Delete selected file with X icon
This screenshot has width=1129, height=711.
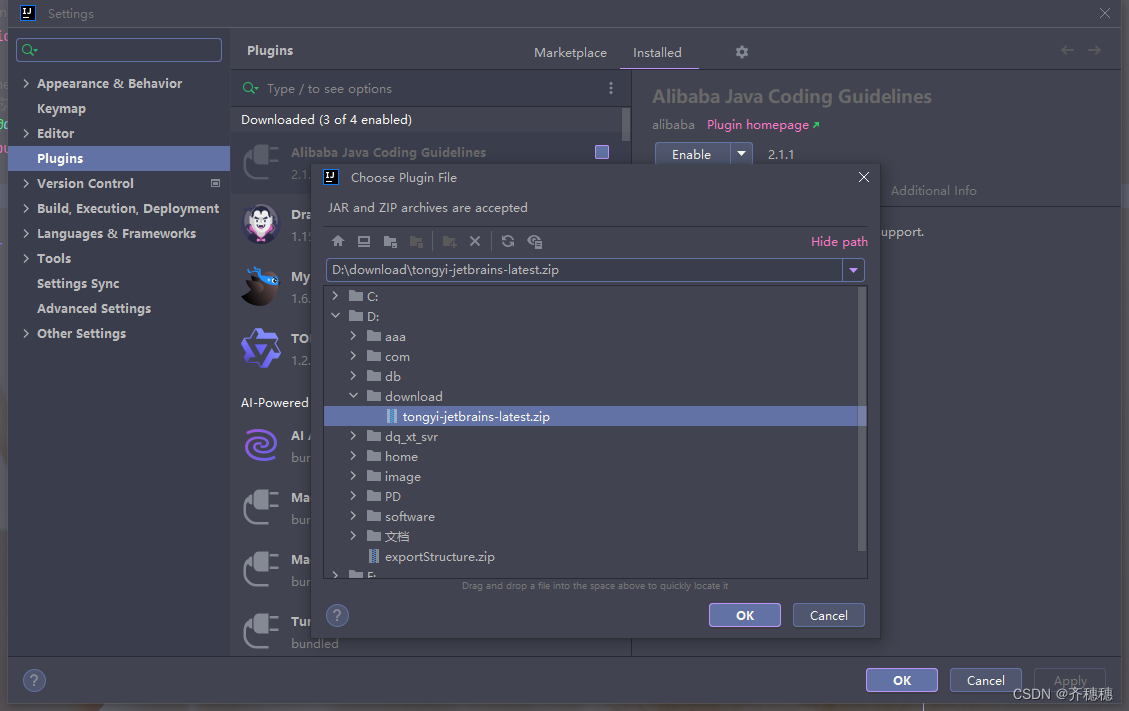point(474,241)
